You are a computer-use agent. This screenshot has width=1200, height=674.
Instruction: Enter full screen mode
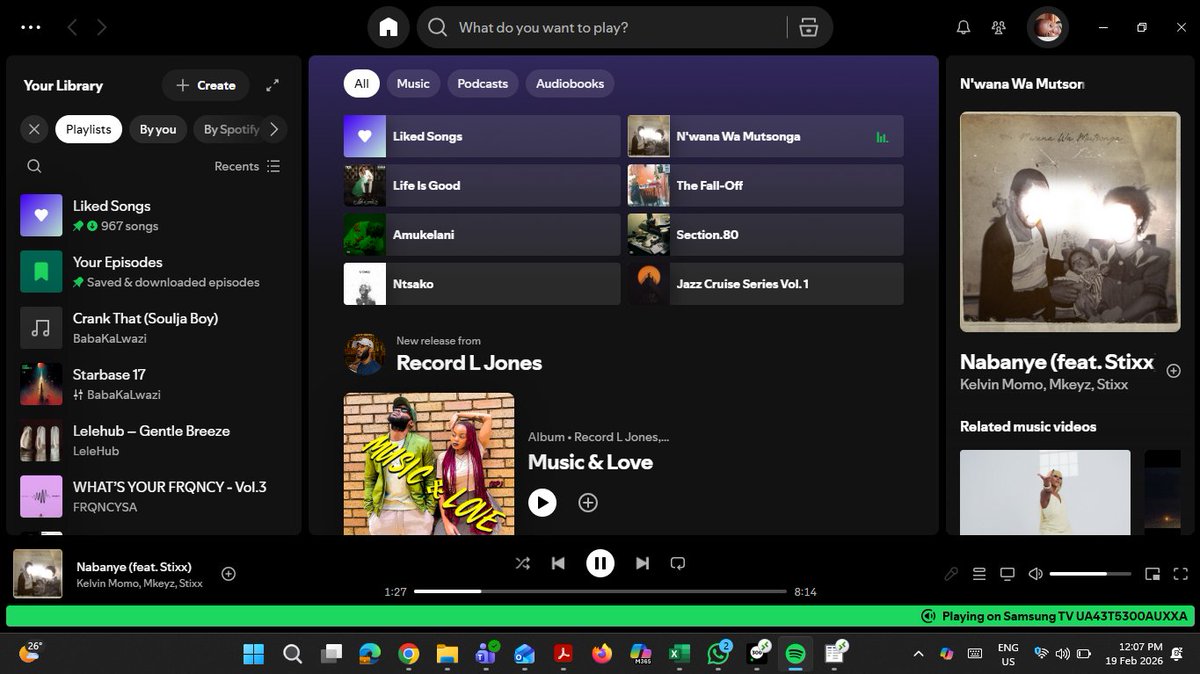[1181, 574]
